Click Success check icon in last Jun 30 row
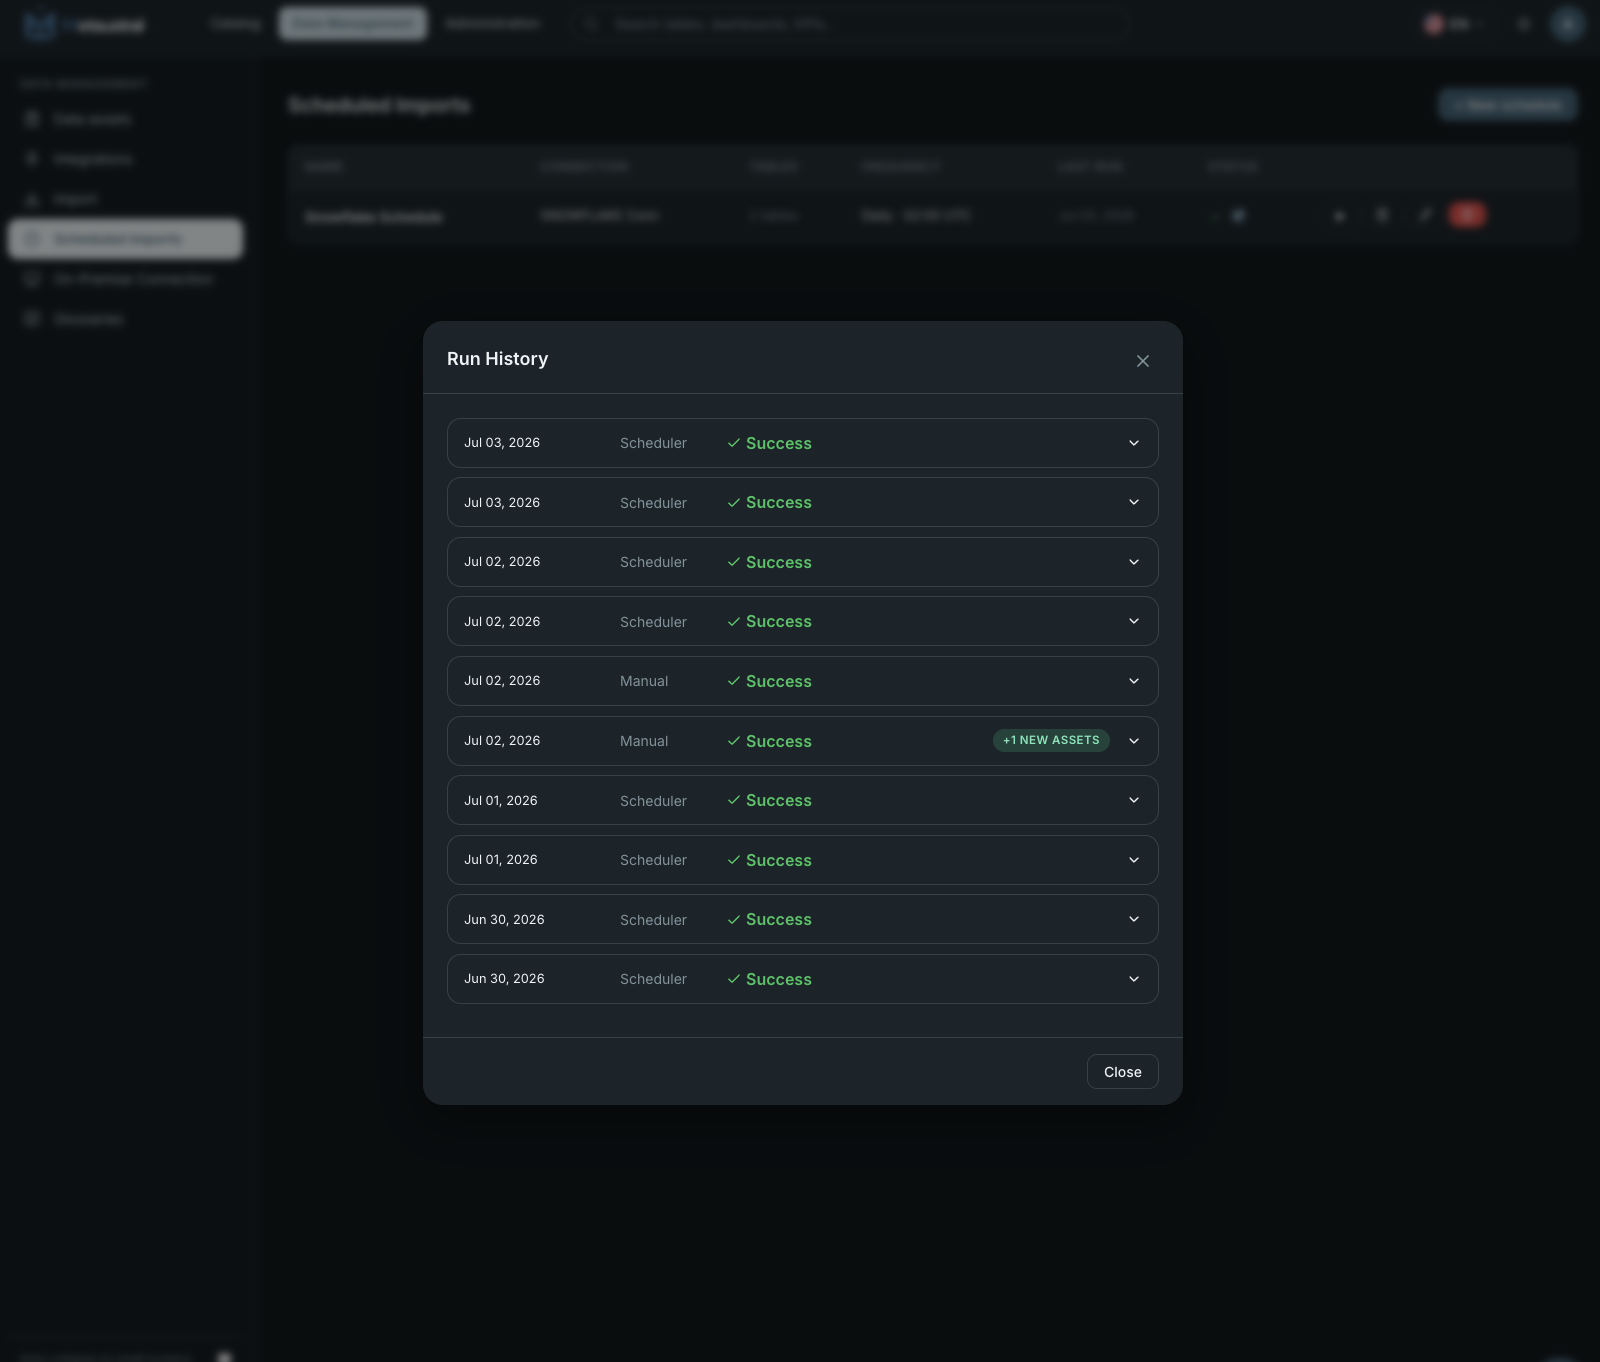The height and width of the screenshot is (1362, 1600). coord(734,979)
